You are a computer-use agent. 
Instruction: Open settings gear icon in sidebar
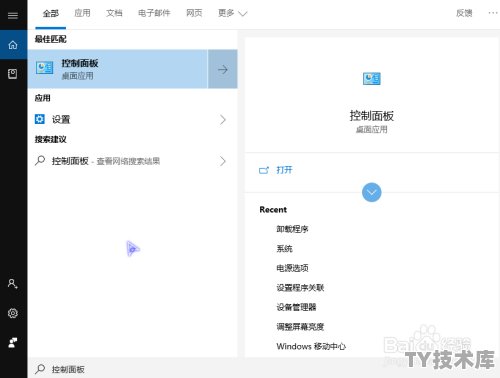(13, 313)
